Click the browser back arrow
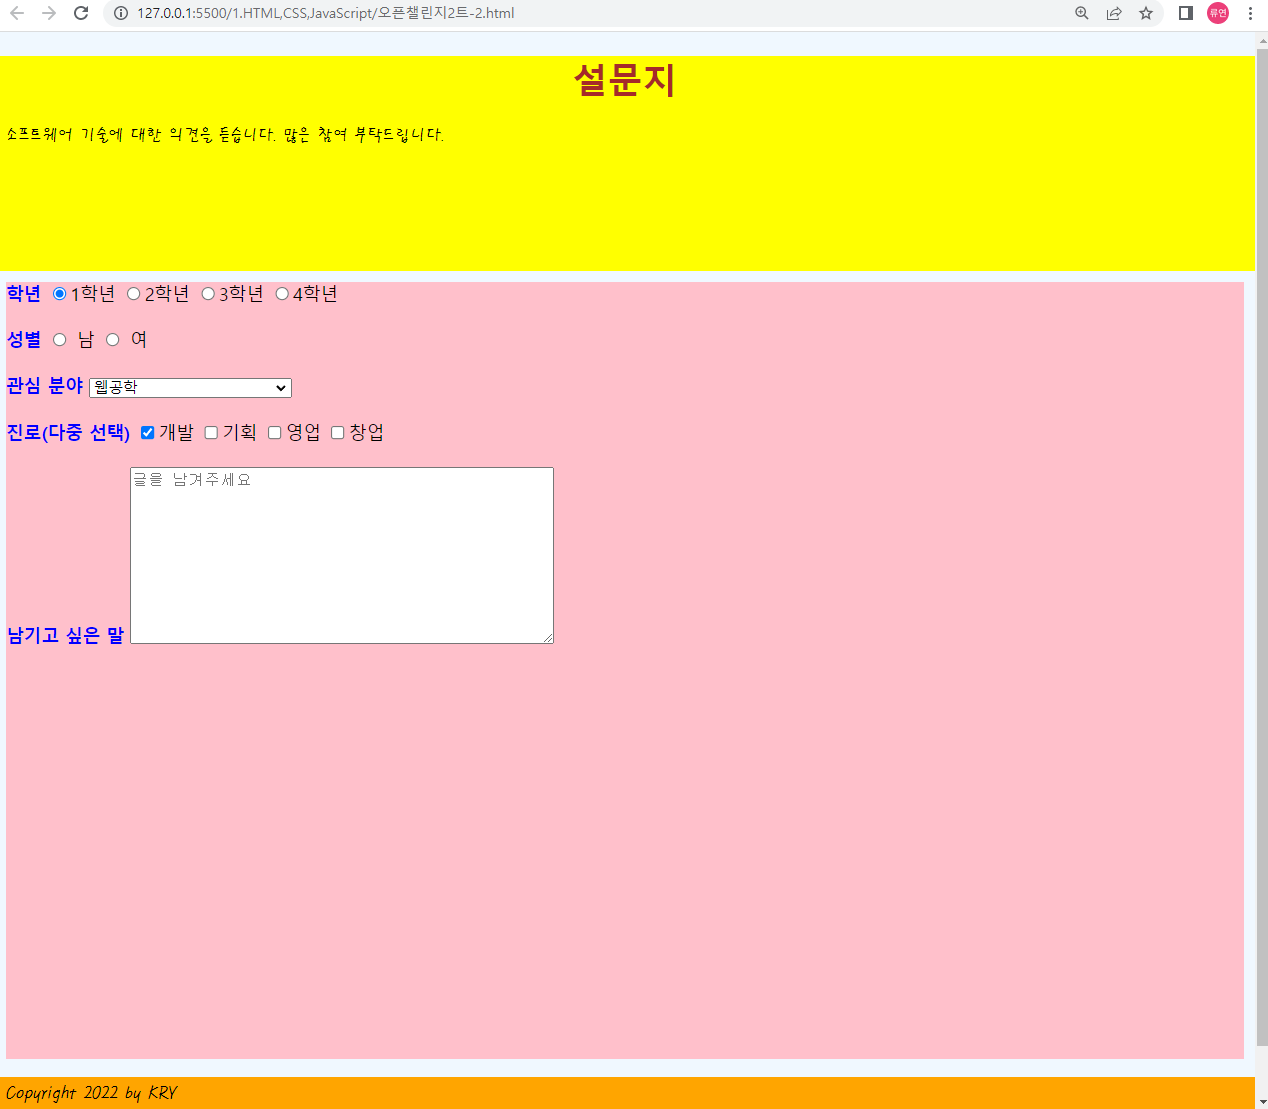Screen dimensions: 1268x1109 [x=17, y=13]
